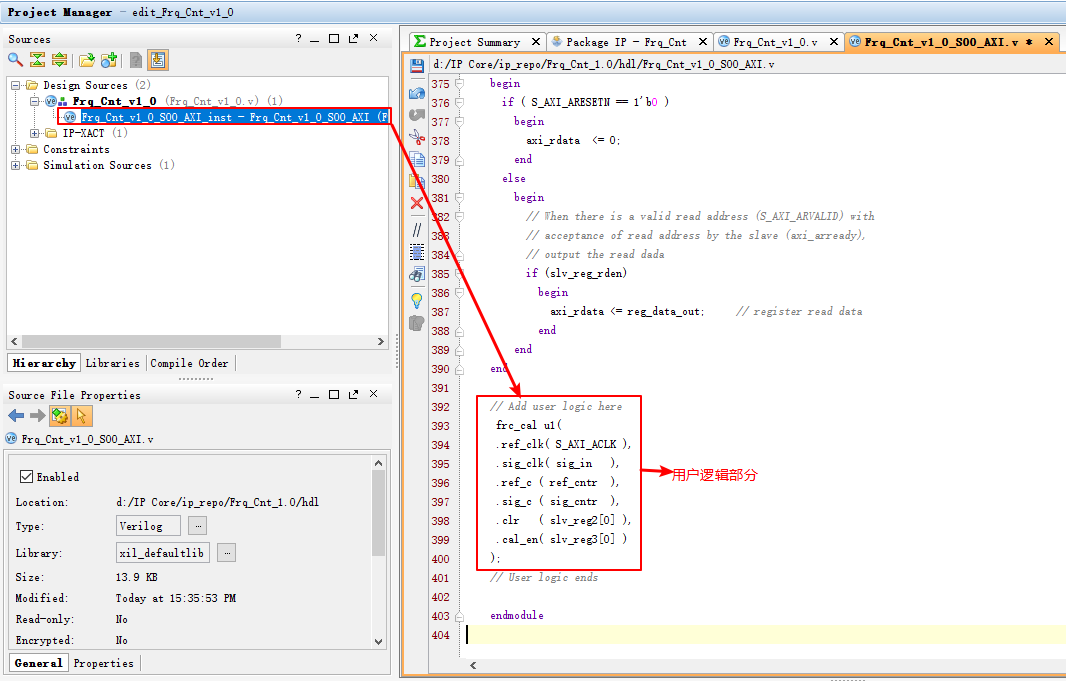This screenshot has width=1066, height=681.
Task: Close the Package IP tab
Action: tap(703, 42)
